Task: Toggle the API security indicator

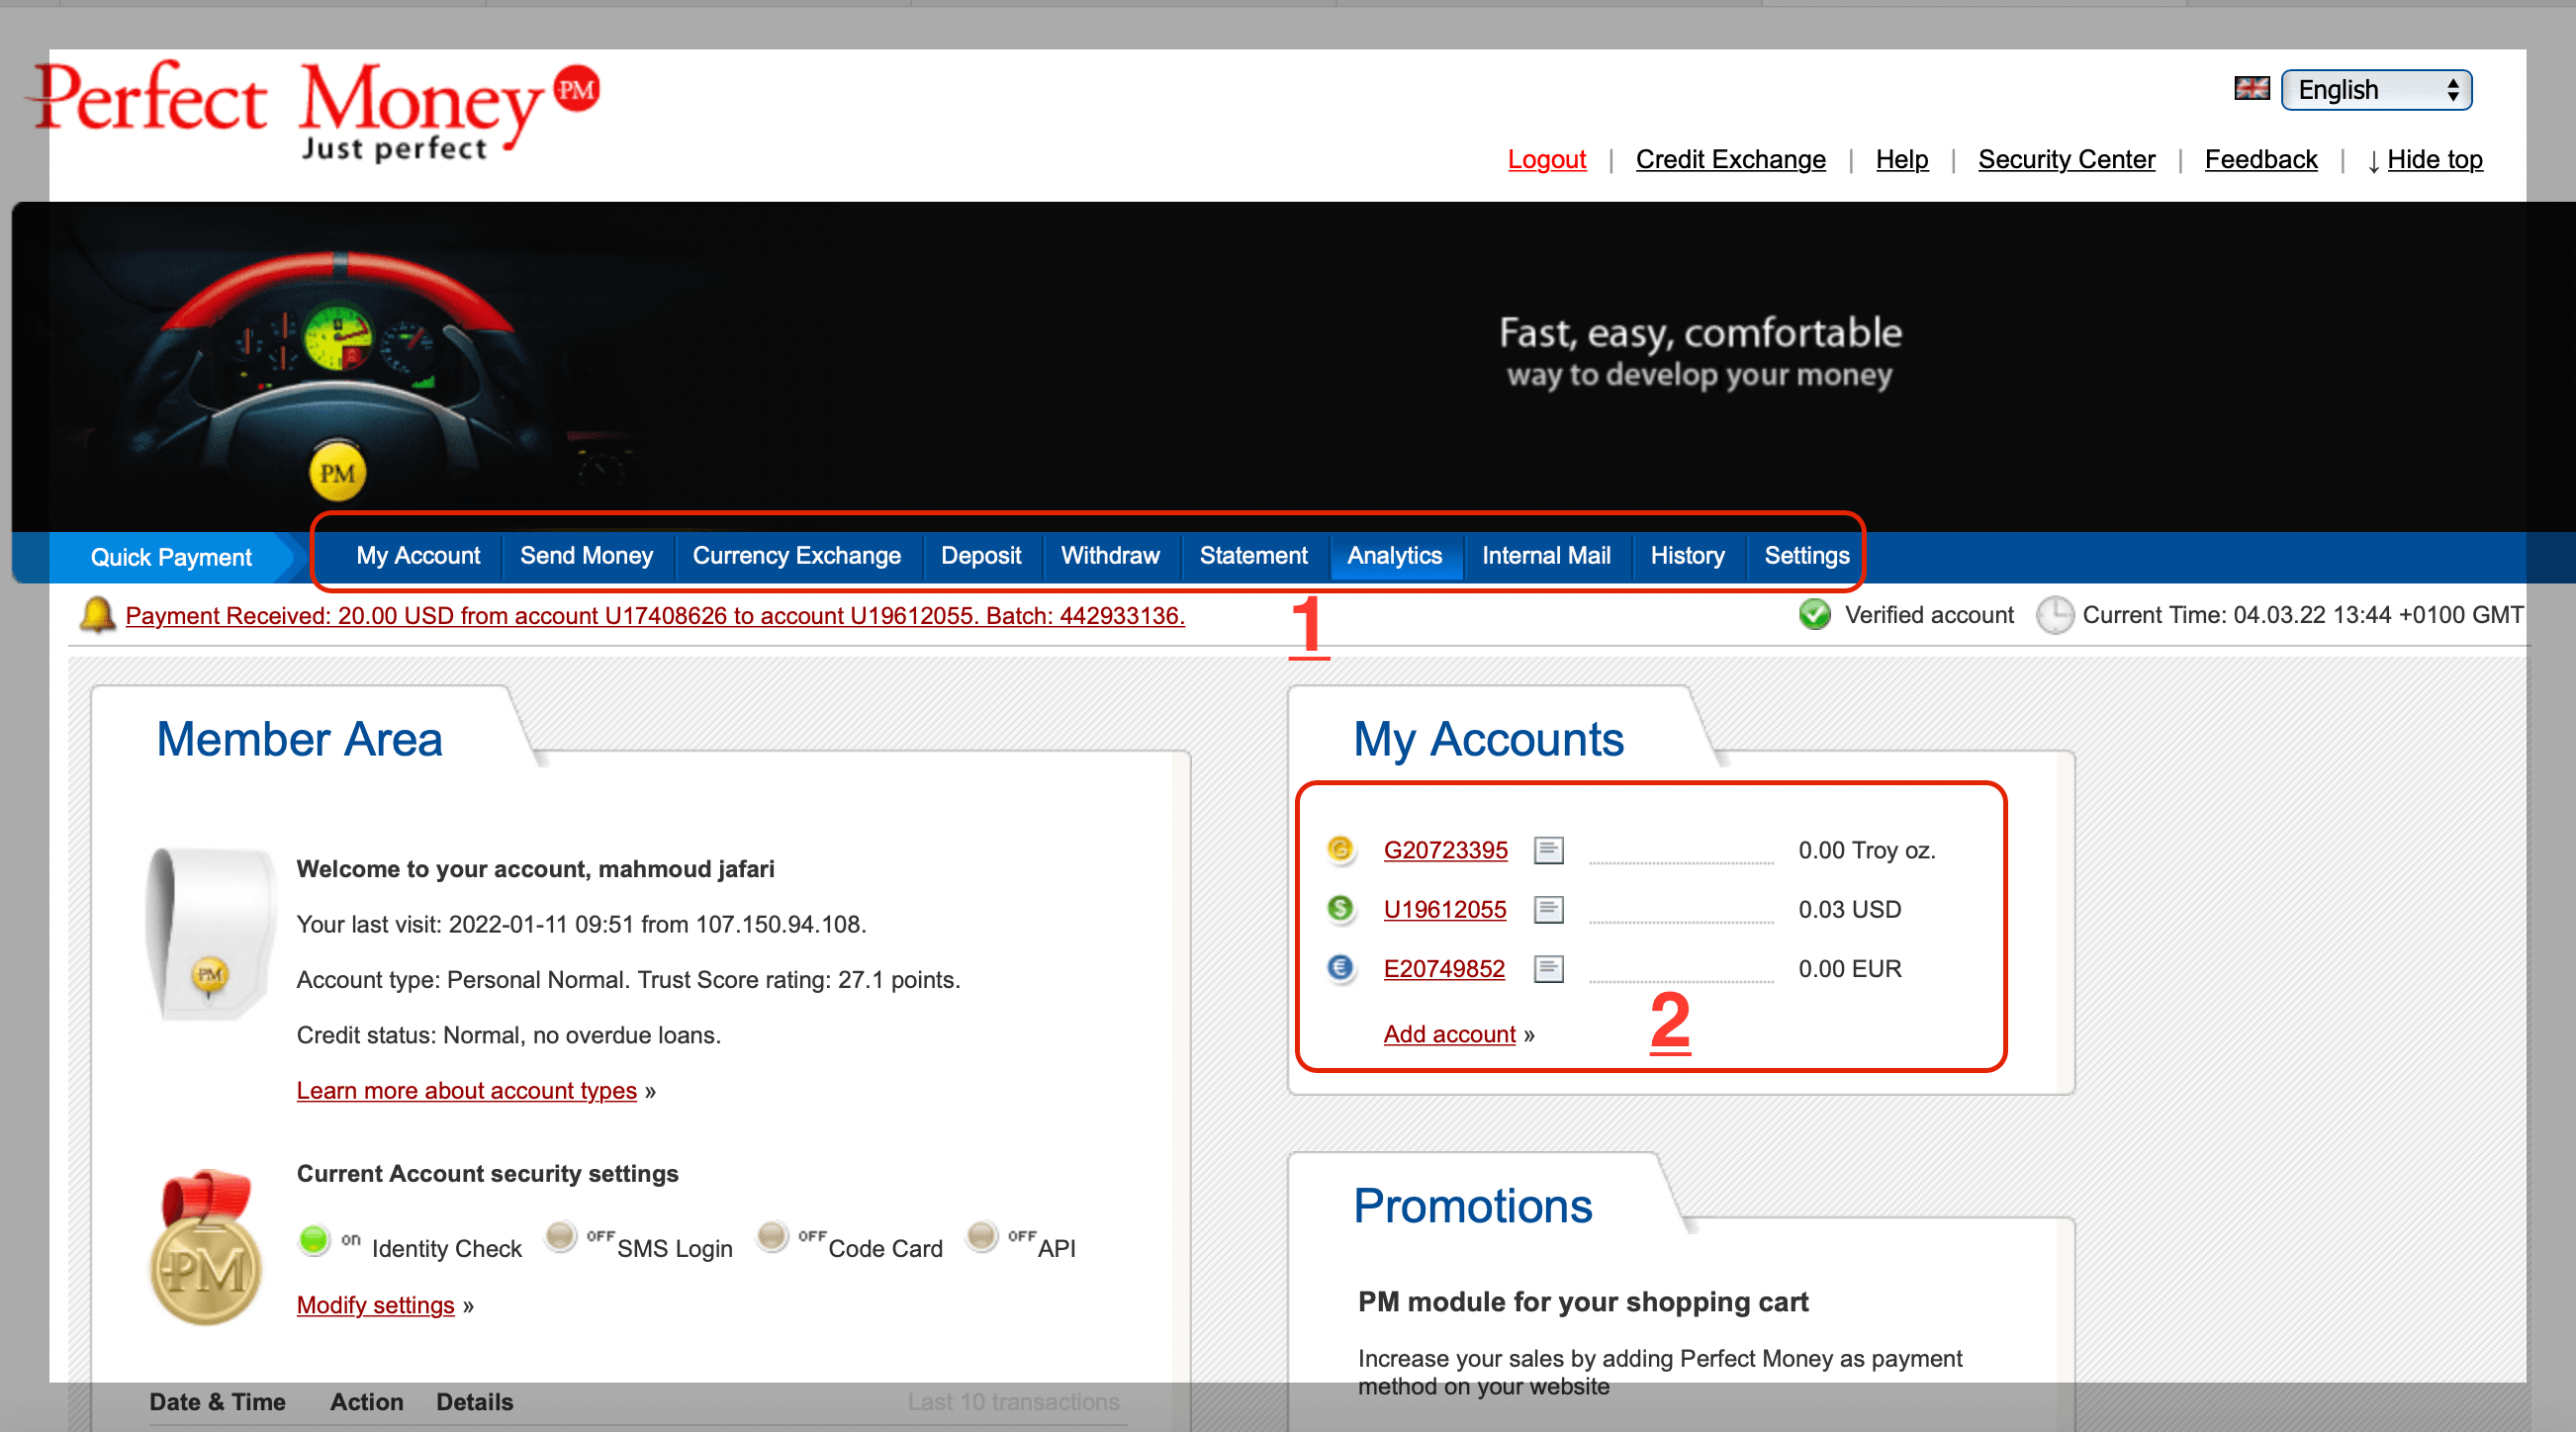Action: 982,1237
